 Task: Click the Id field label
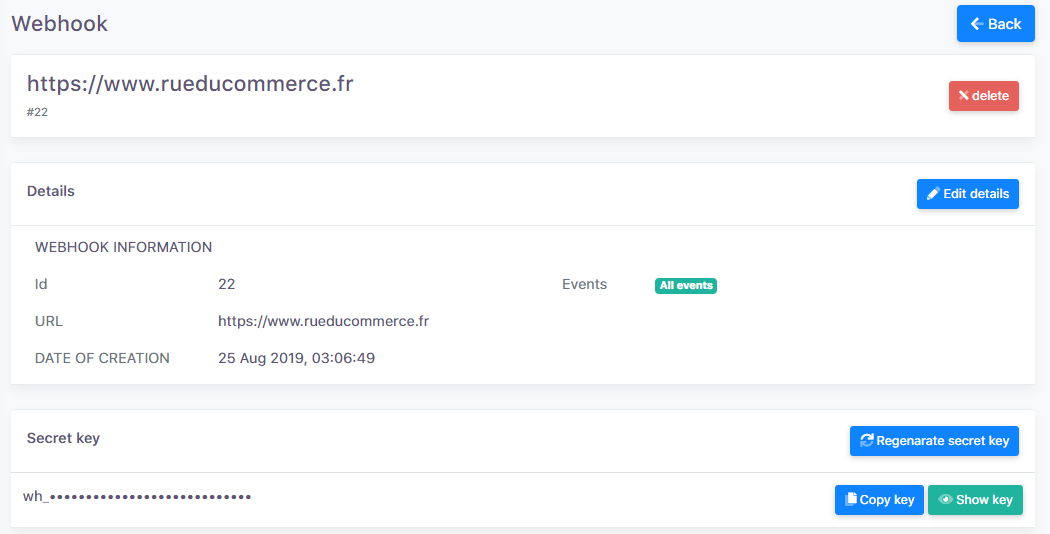click(41, 284)
